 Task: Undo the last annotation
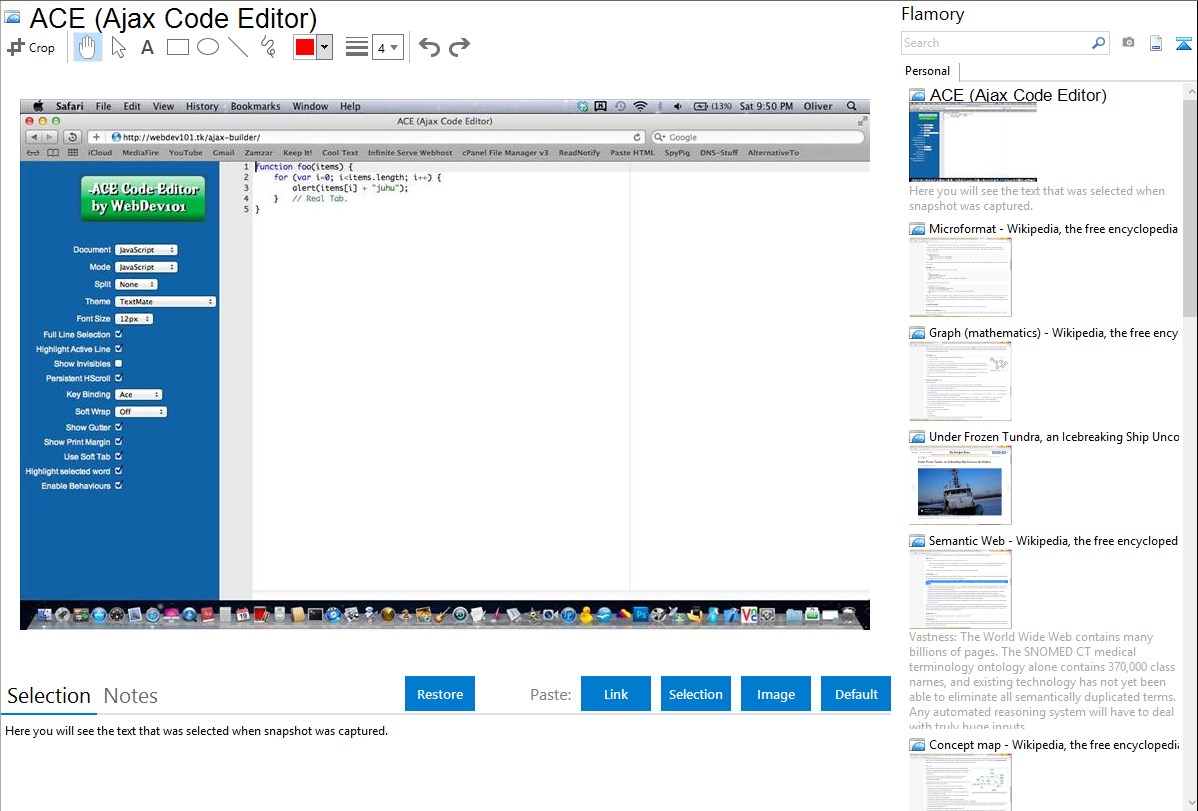429,47
